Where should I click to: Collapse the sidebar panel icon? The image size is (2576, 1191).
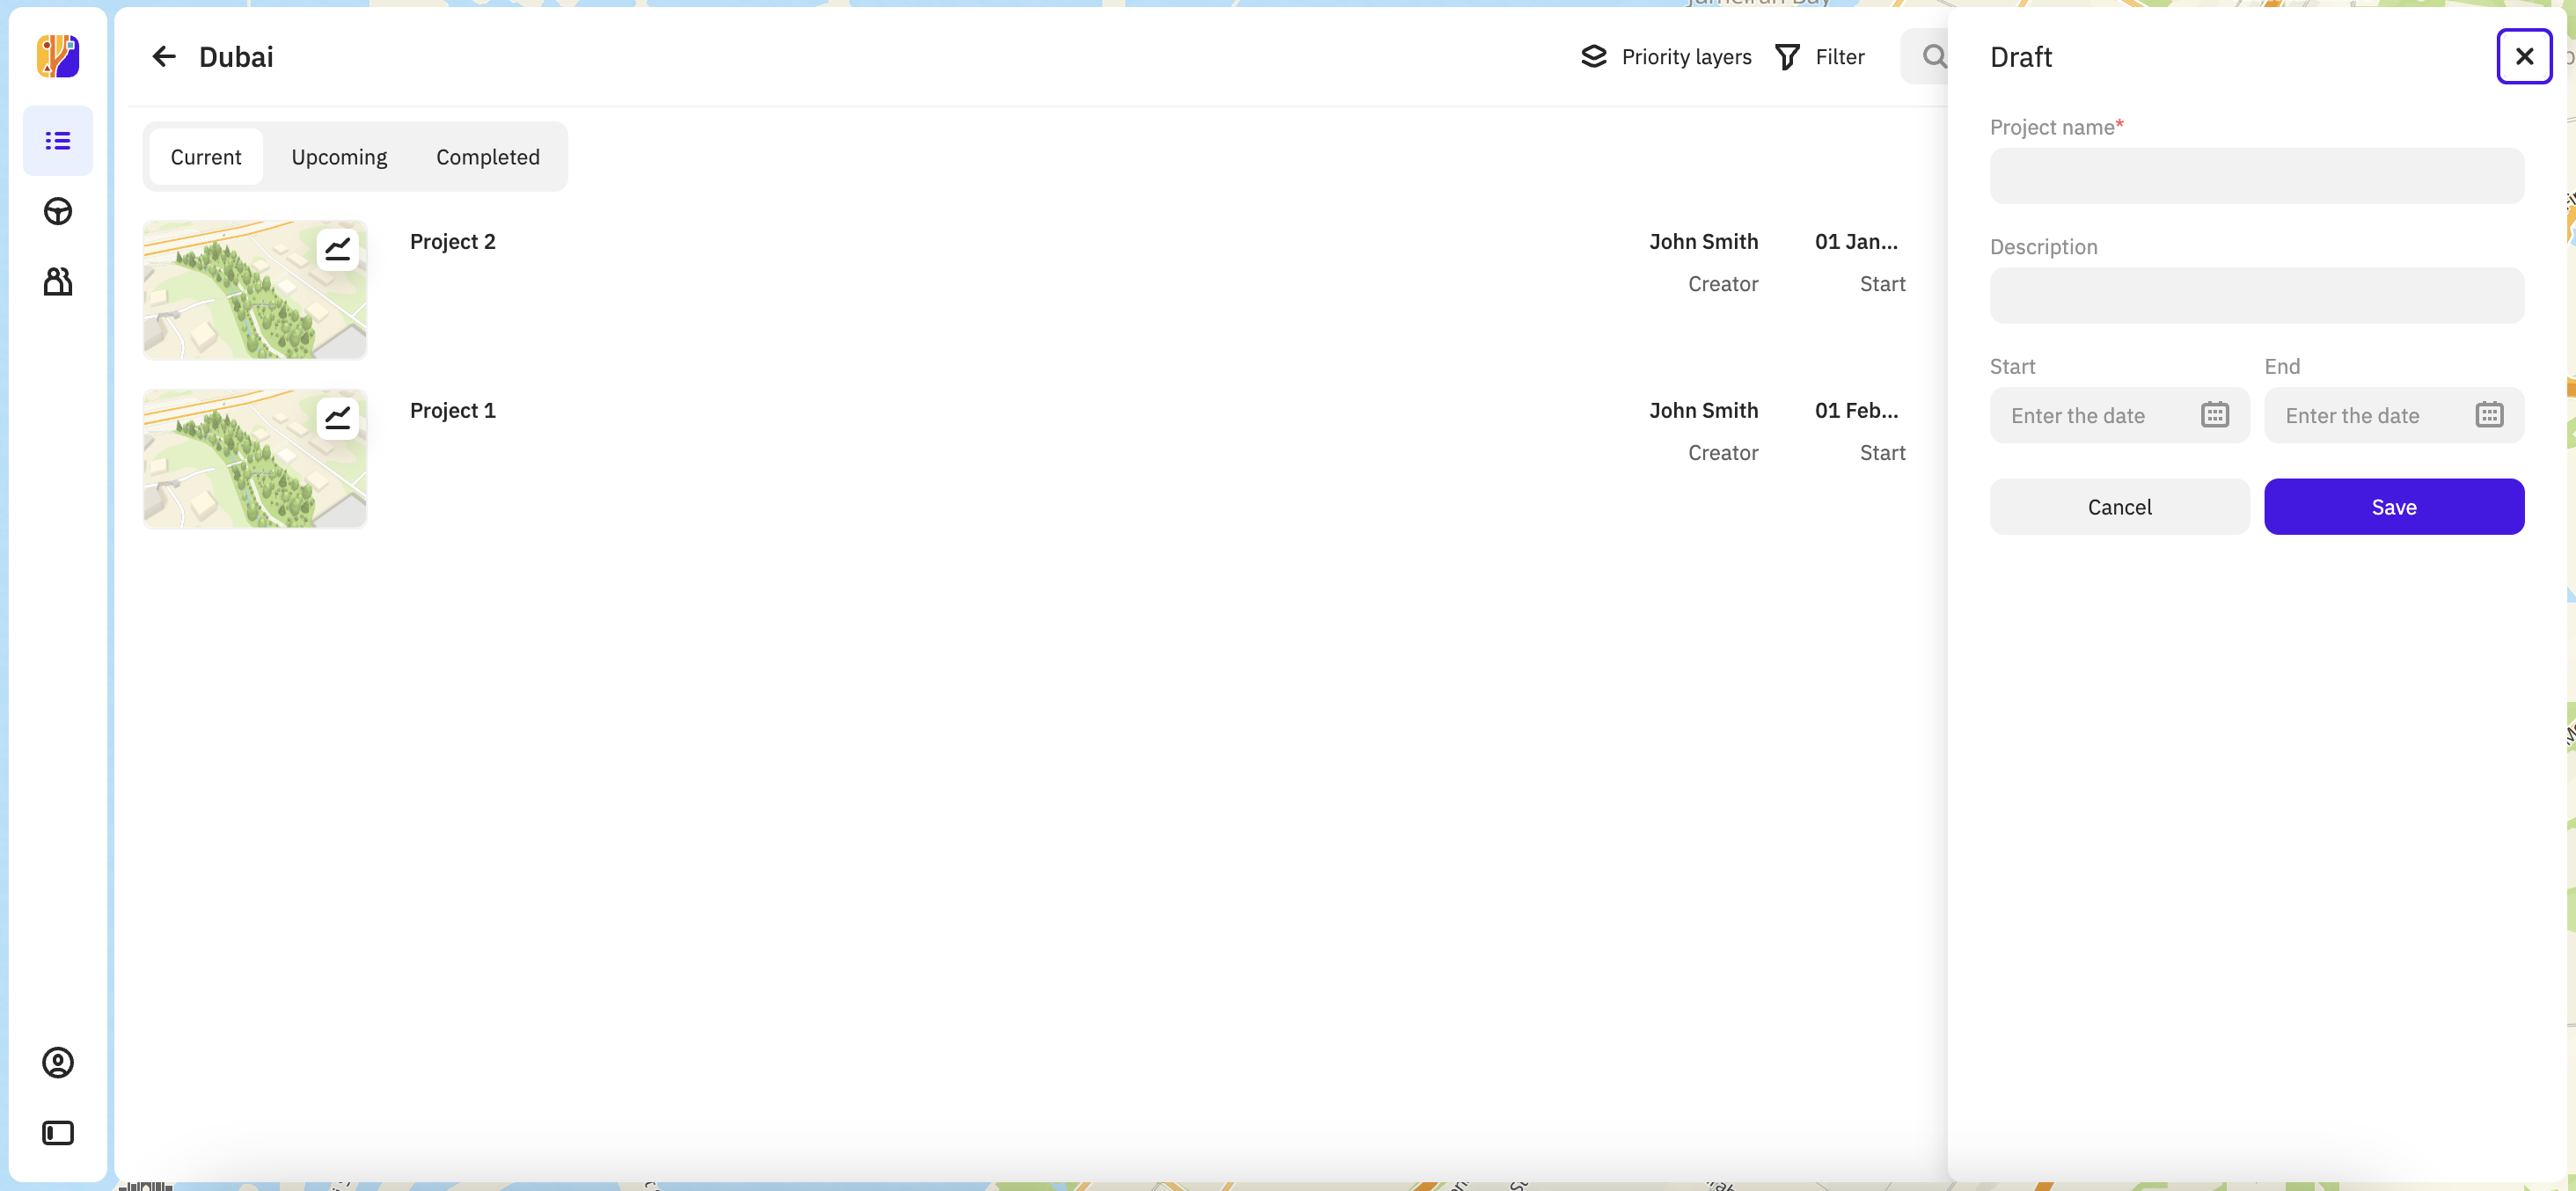pos(58,1133)
